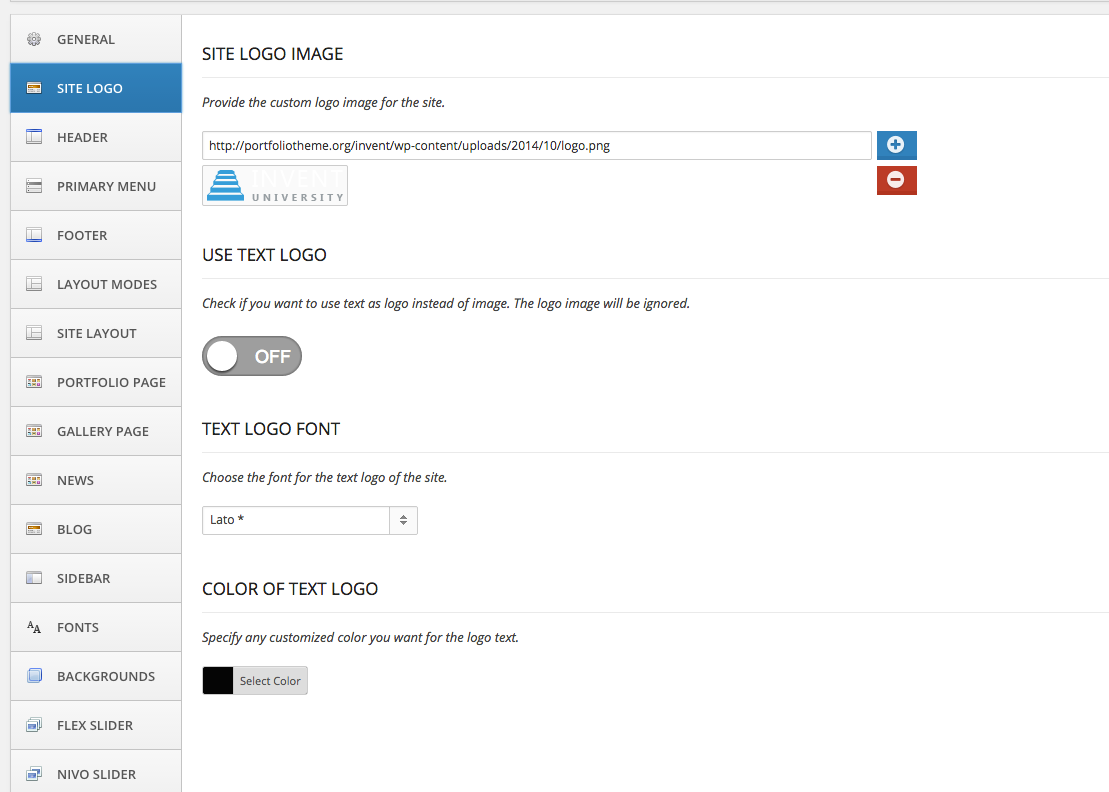
Task: Select the General settings gear icon
Action: point(34,38)
